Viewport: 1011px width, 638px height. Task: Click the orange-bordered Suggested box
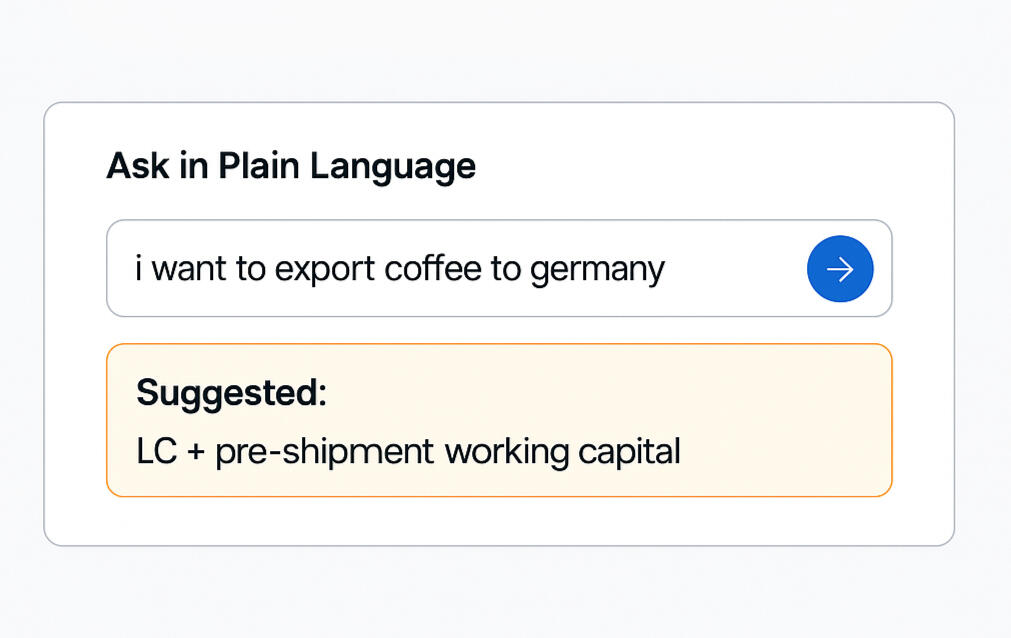(498, 420)
